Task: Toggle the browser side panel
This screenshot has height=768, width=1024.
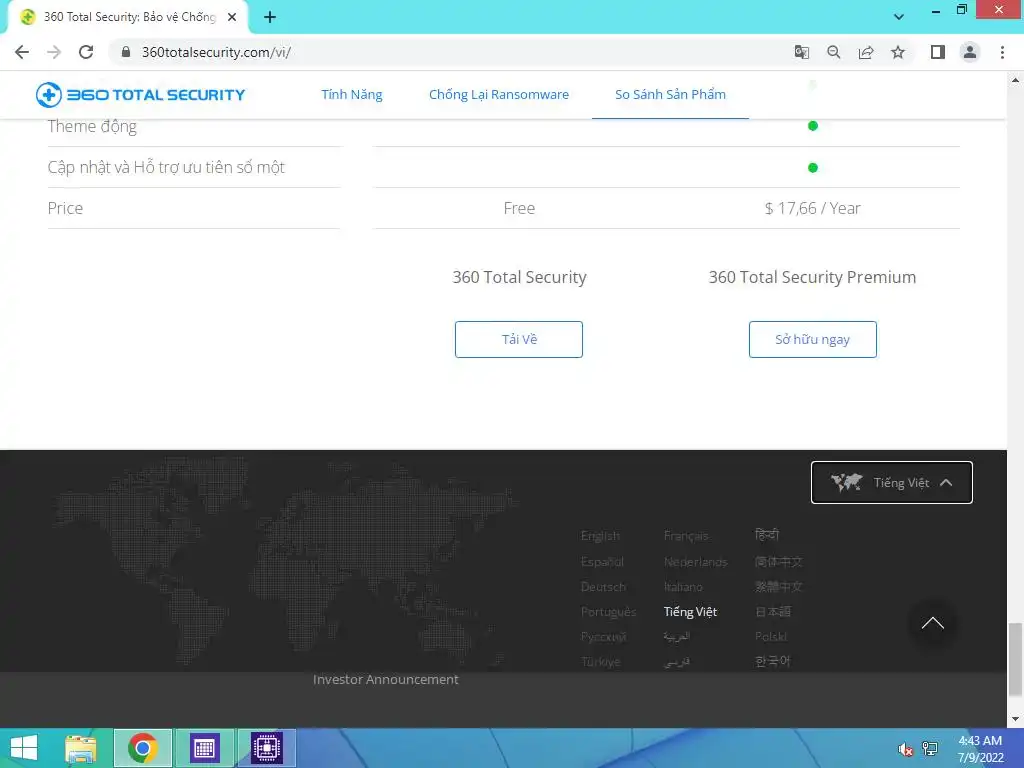Action: pyautogui.click(x=938, y=52)
